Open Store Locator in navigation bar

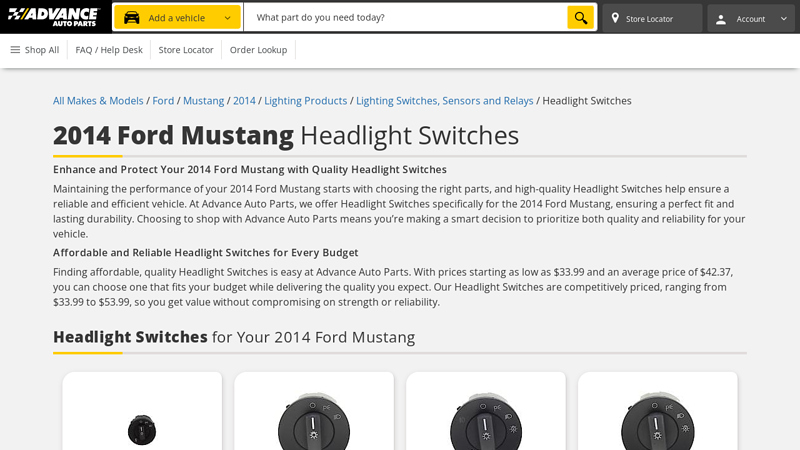coord(186,50)
